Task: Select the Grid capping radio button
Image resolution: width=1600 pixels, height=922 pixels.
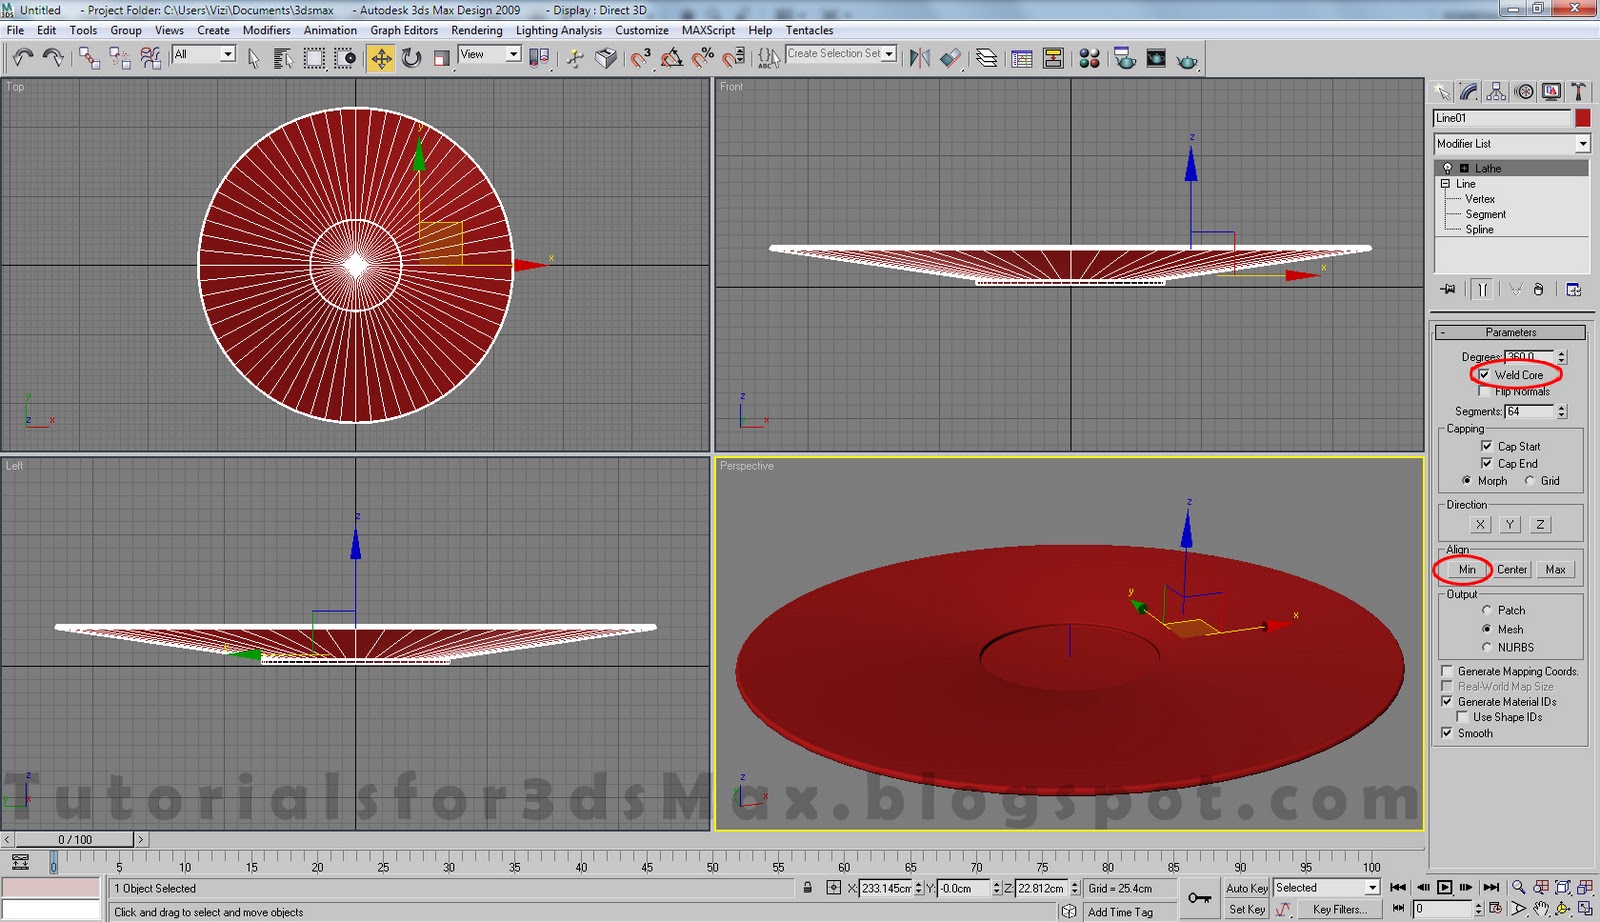Action: click(1530, 481)
